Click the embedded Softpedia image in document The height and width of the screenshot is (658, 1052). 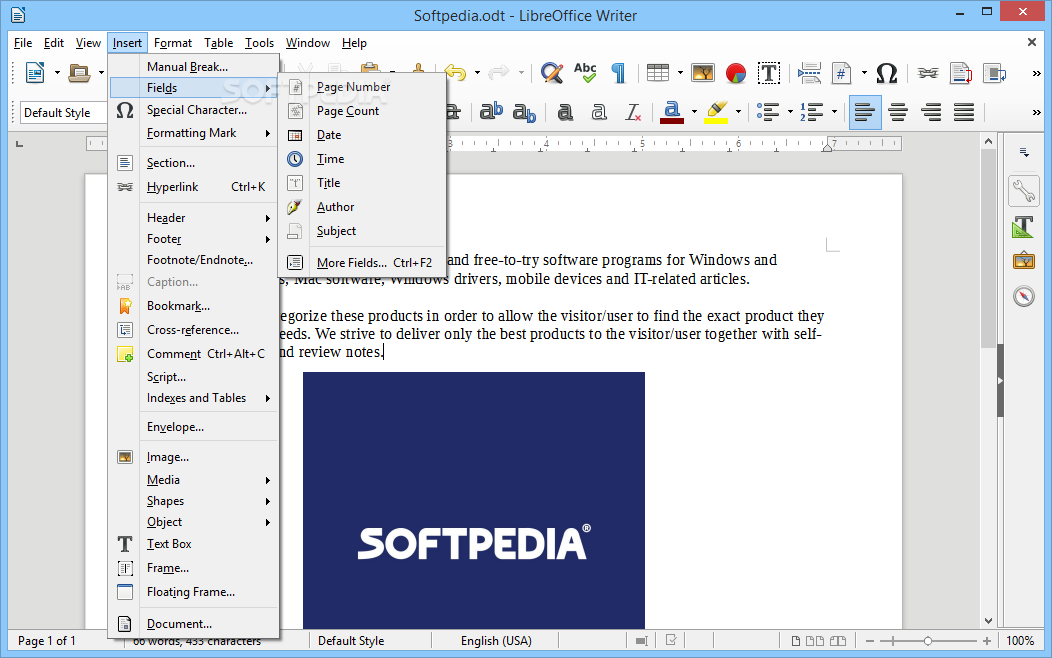coord(473,500)
